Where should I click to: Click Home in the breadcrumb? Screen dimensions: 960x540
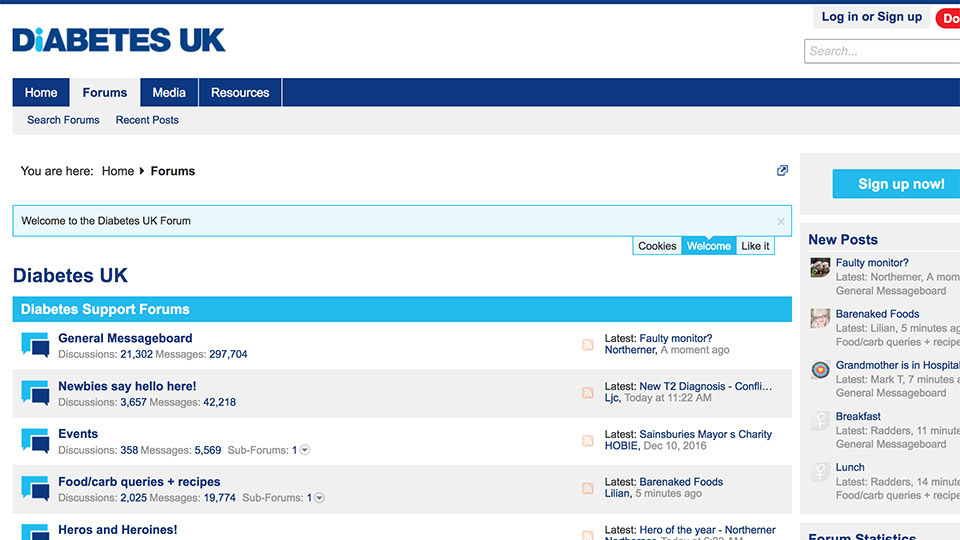[118, 171]
